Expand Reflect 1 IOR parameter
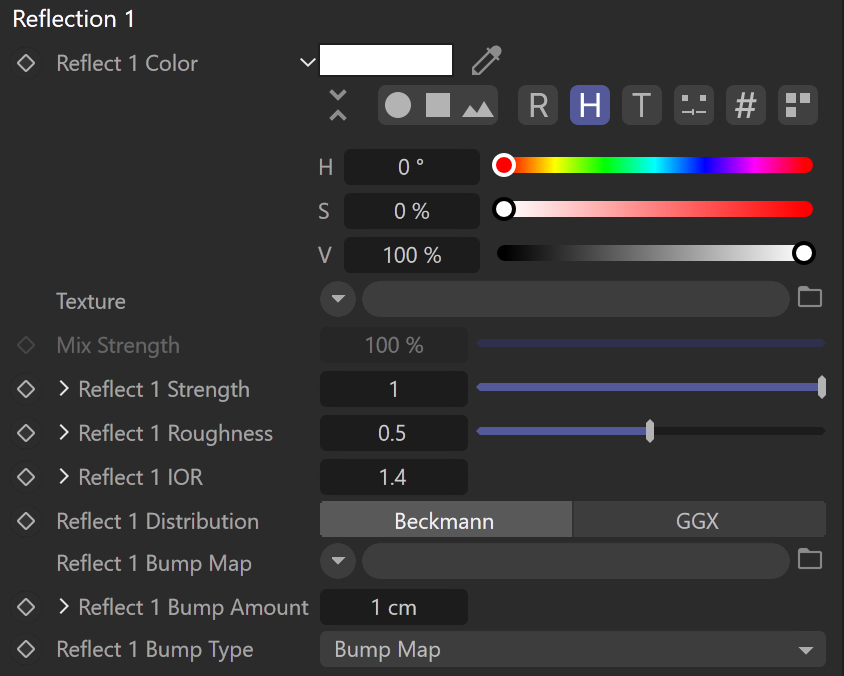The image size is (844, 676). (64, 476)
